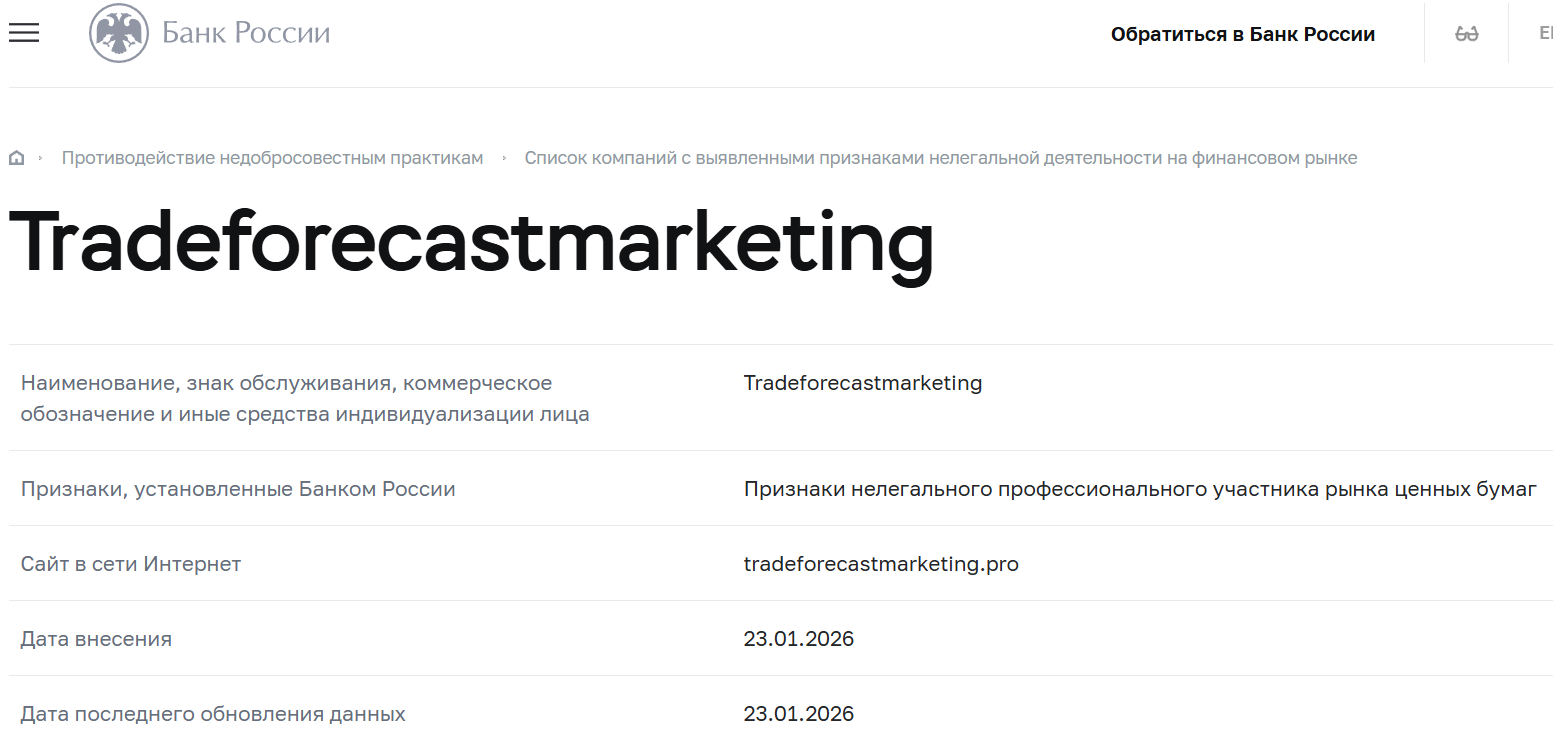Open the hamburger navigation menu

23,32
